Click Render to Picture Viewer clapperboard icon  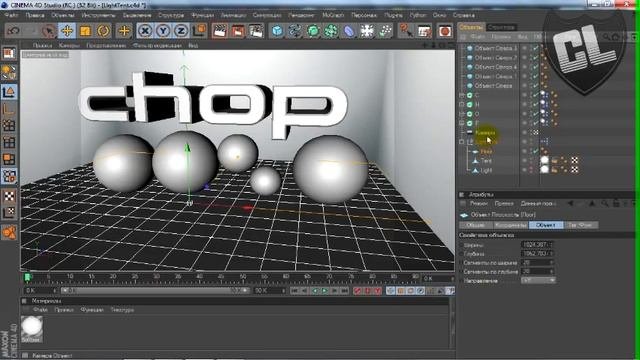[x=238, y=31]
